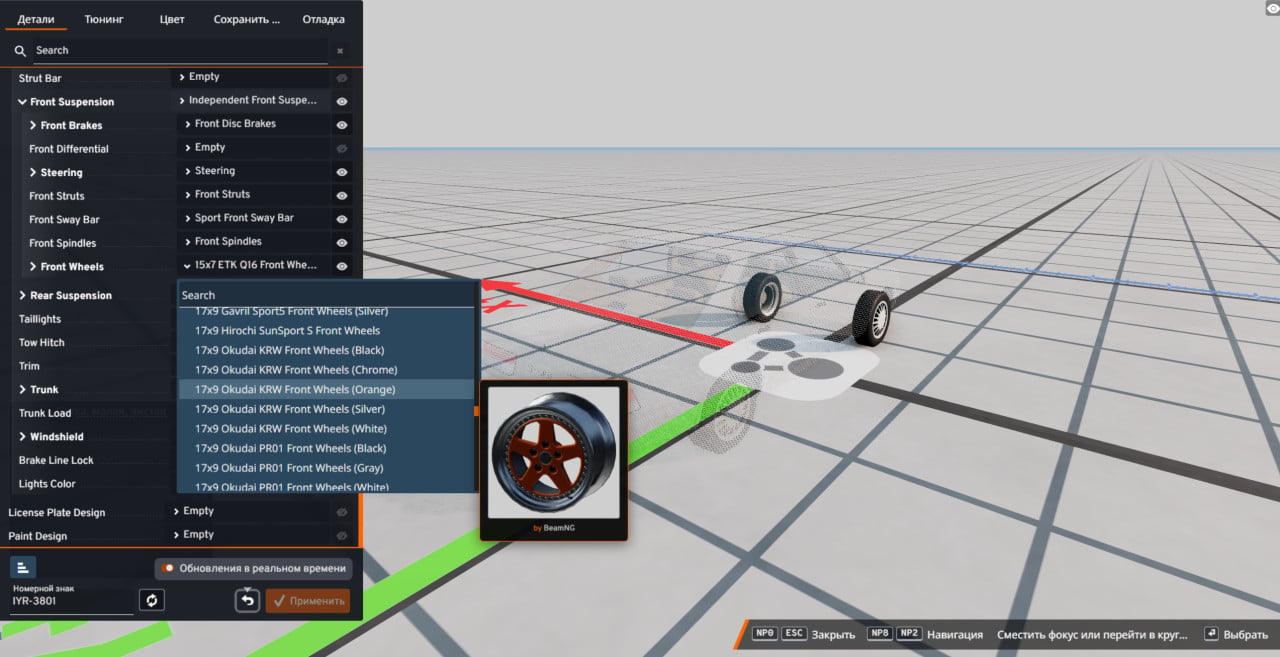Screen dimensions: 1280x657
Task: Select 17x9 Okudai PR01 Front Wheels (Black)
Action: point(326,448)
